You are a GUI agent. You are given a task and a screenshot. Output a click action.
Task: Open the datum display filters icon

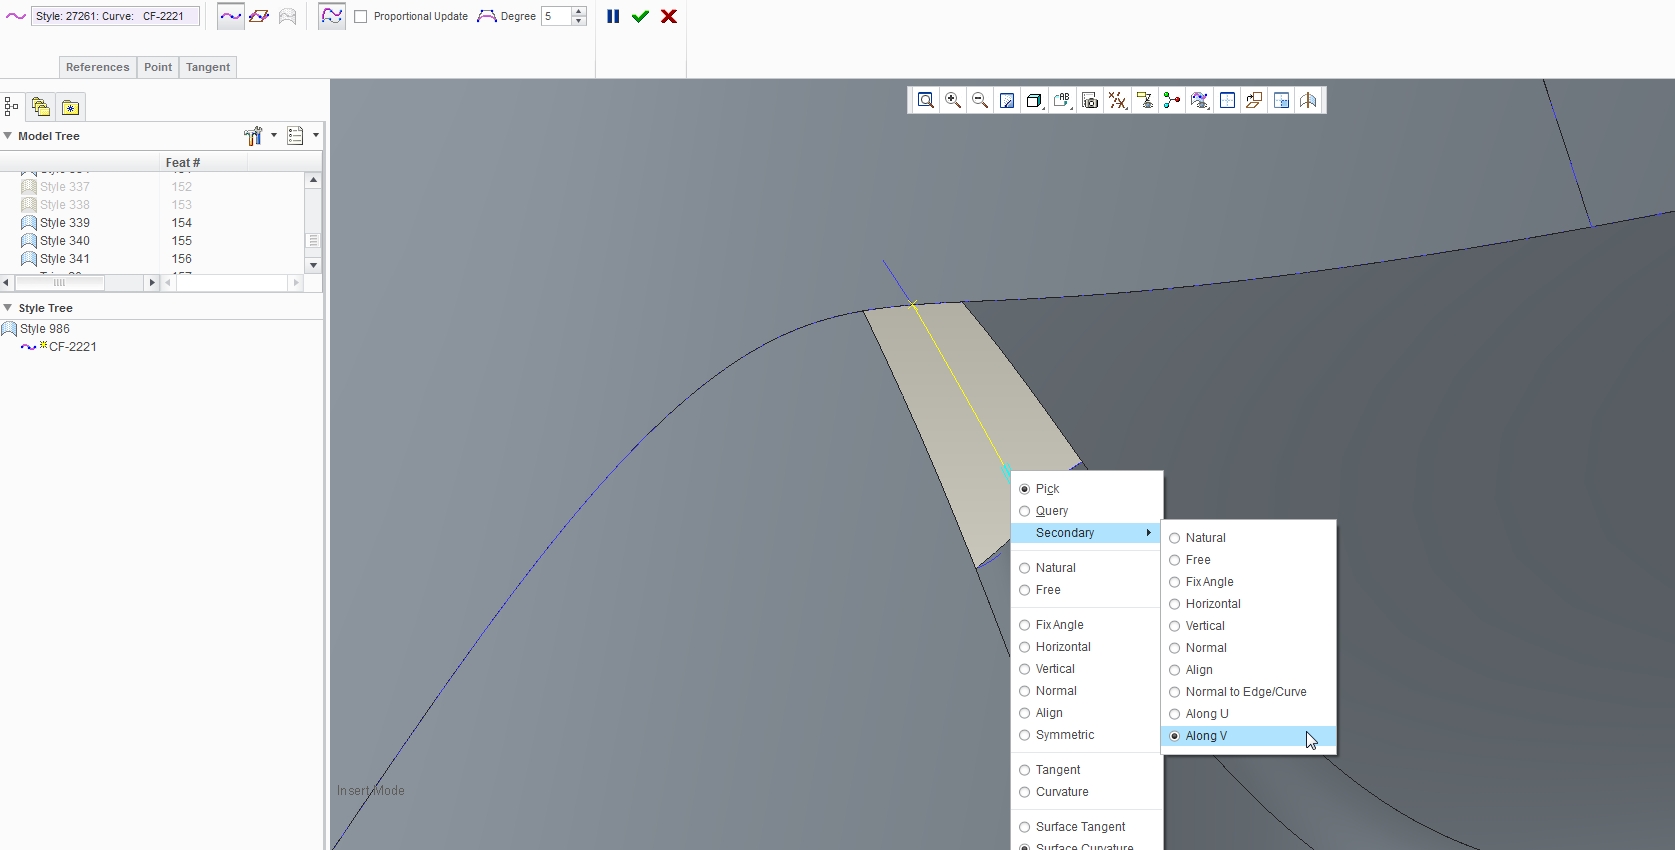pyautogui.click(x=1117, y=100)
